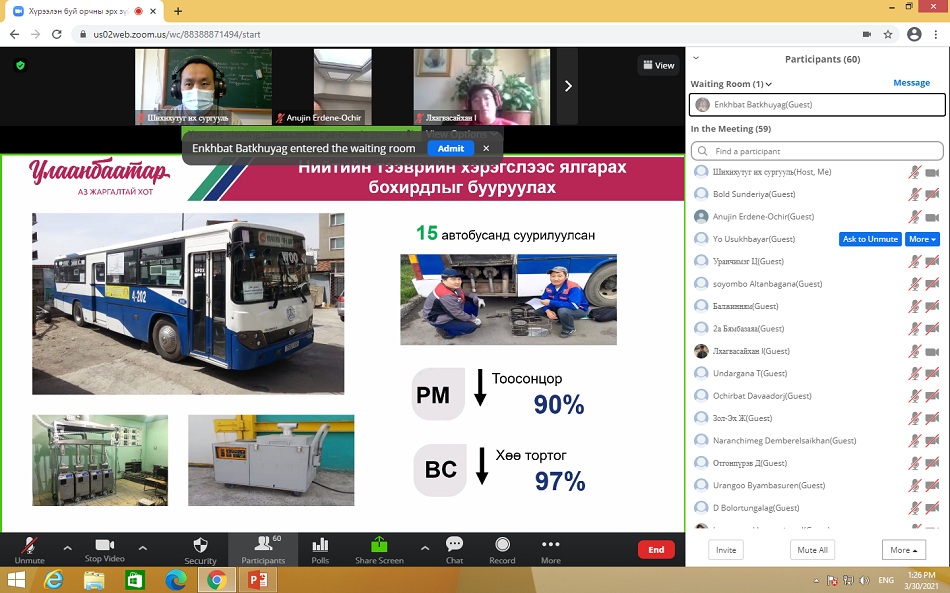Click the red End meeting button
This screenshot has width=950, height=593.
pos(656,549)
